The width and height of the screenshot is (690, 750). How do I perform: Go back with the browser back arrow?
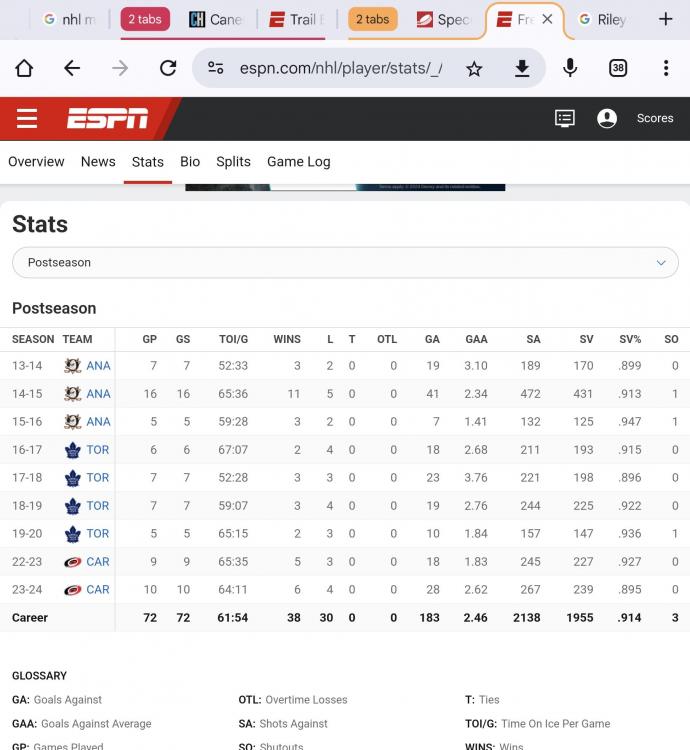pos(72,68)
